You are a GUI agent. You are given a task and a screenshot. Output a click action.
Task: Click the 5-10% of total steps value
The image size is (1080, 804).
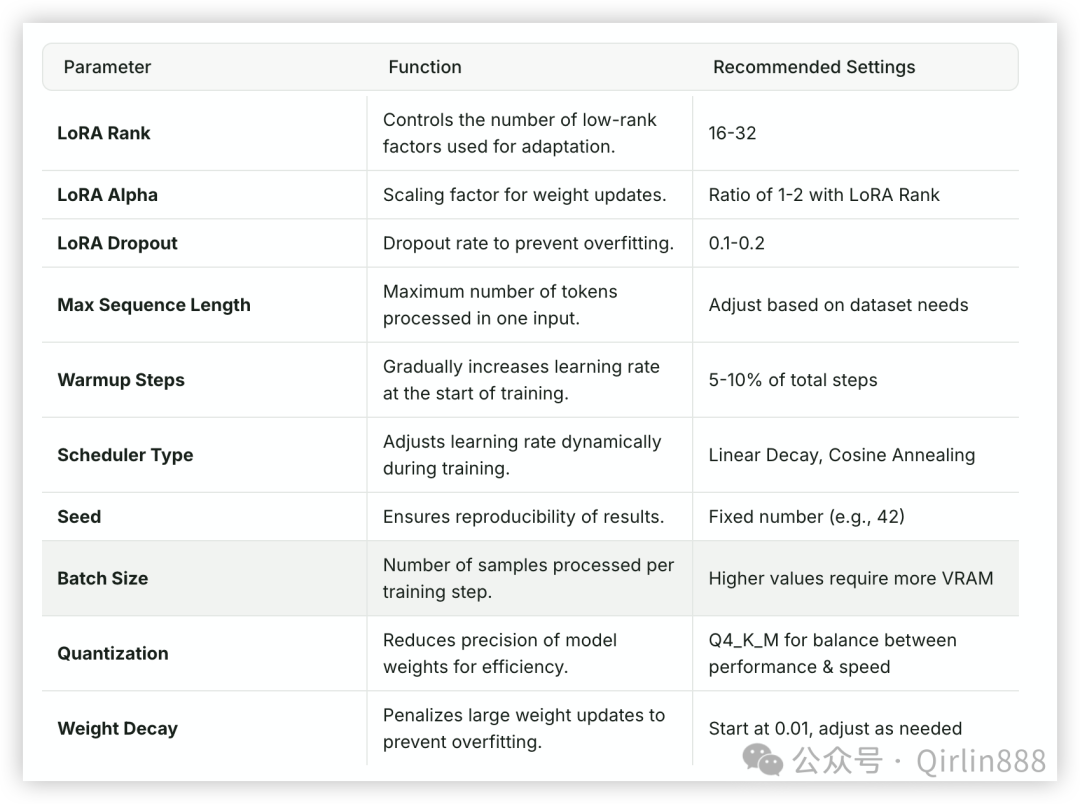[793, 380]
